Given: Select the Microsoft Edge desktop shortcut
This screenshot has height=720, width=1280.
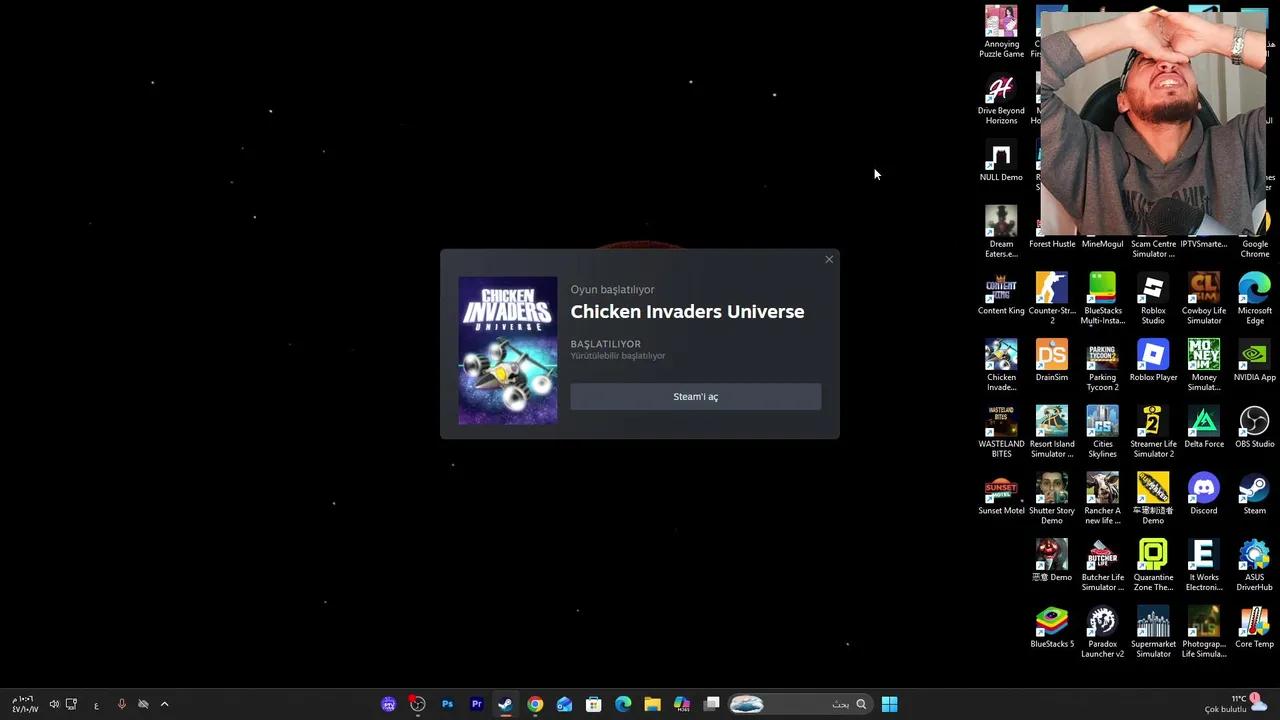Looking at the screenshot, I should 1254,298.
